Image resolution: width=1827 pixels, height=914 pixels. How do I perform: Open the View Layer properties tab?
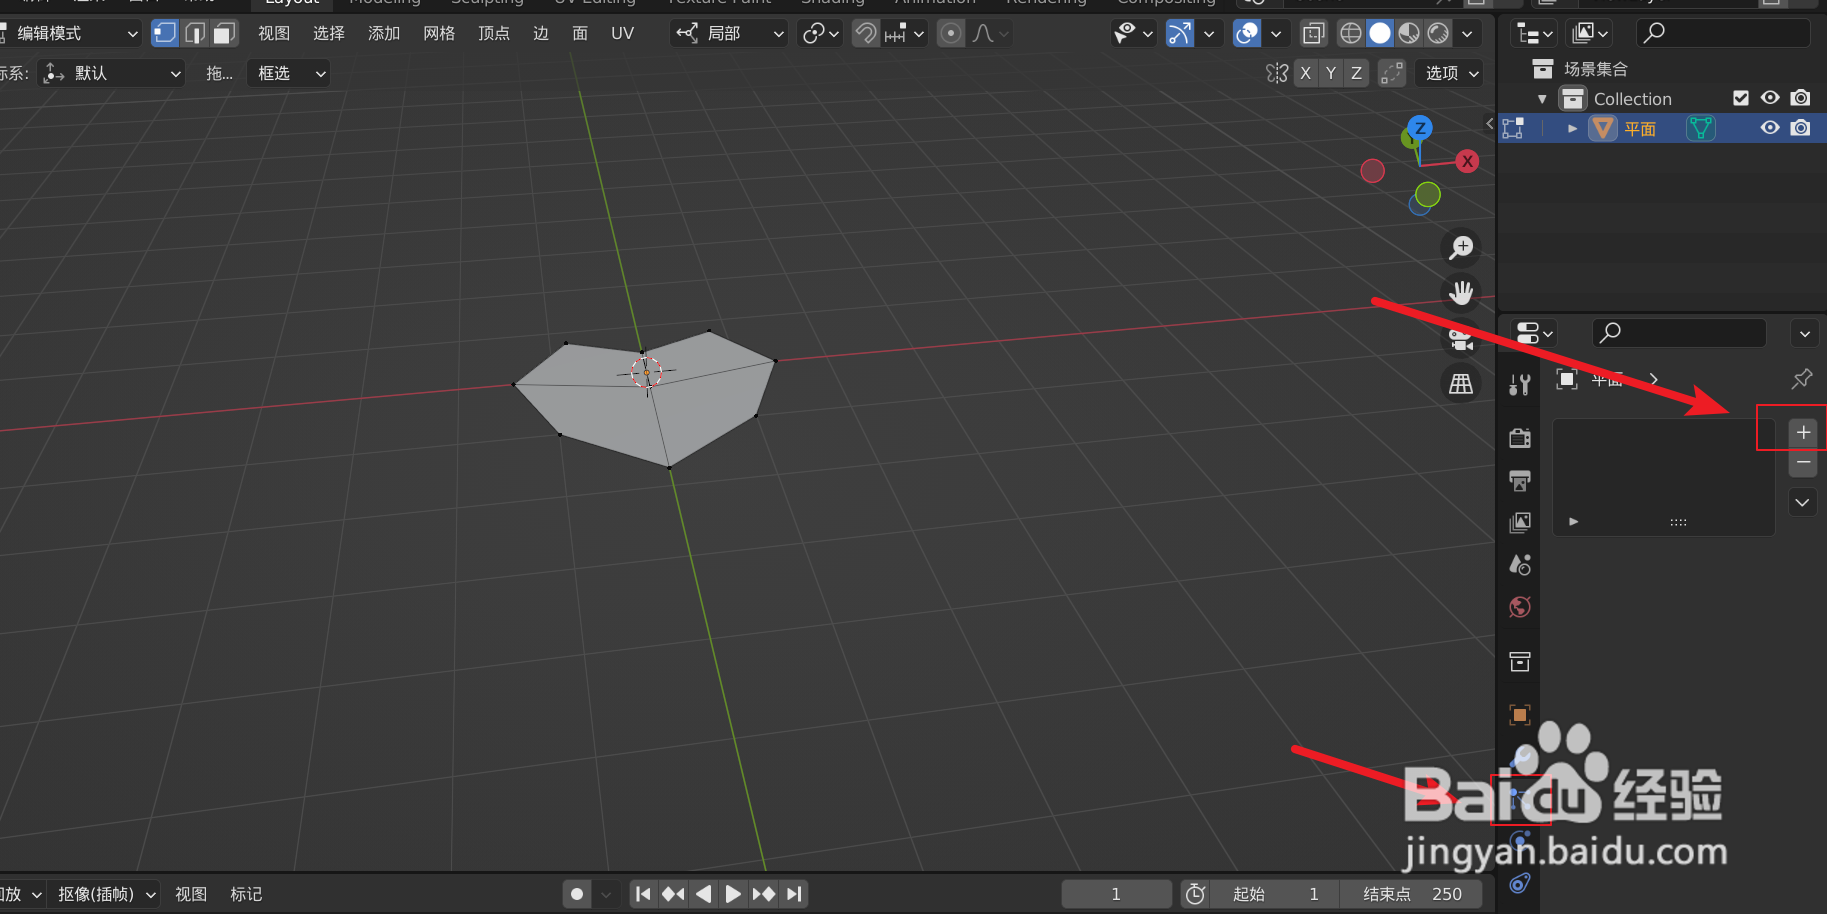tap(1520, 523)
